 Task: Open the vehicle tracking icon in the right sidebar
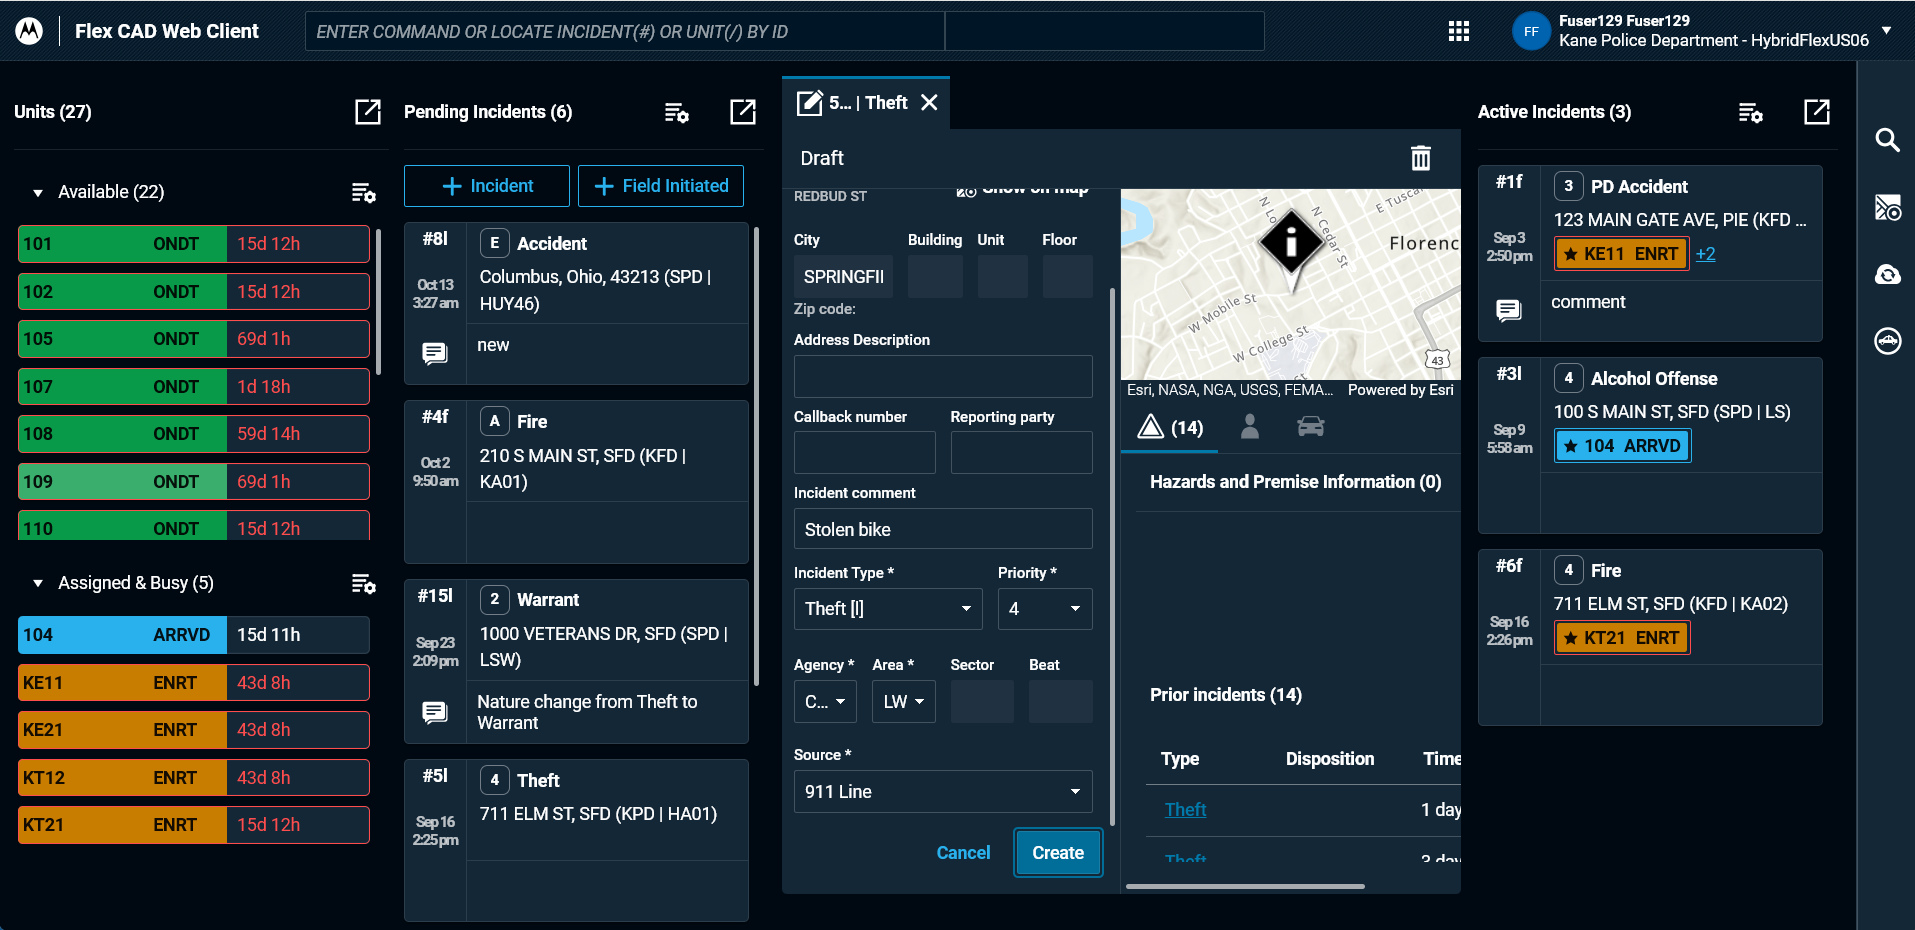click(1888, 341)
